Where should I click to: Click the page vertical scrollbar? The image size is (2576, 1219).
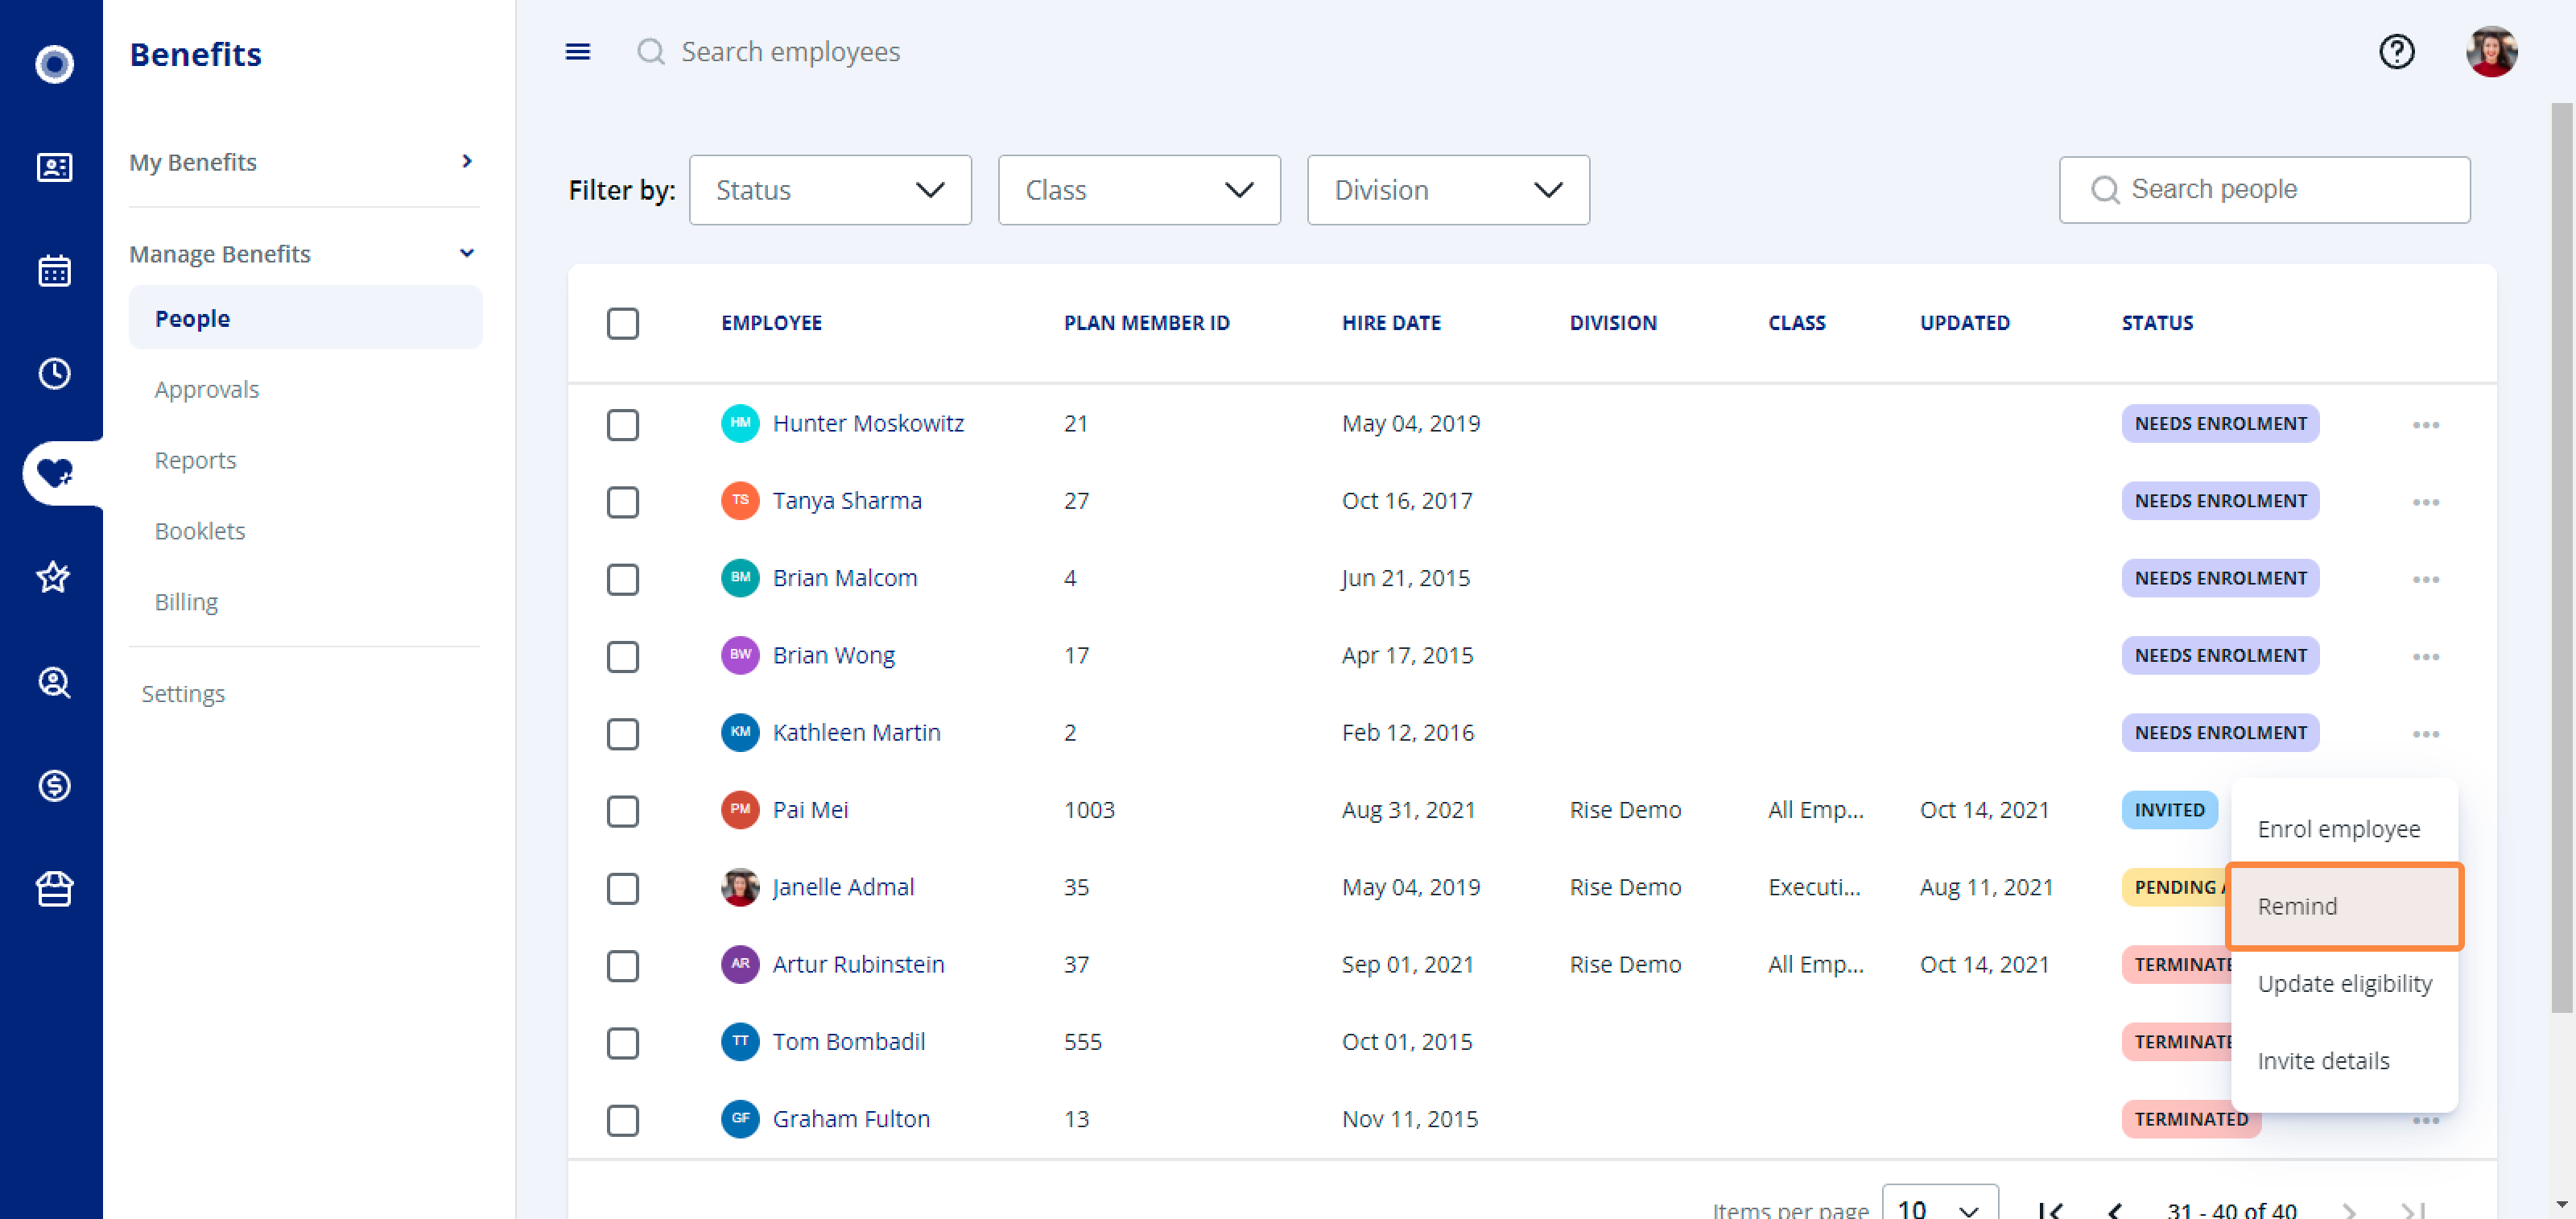[2562, 558]
